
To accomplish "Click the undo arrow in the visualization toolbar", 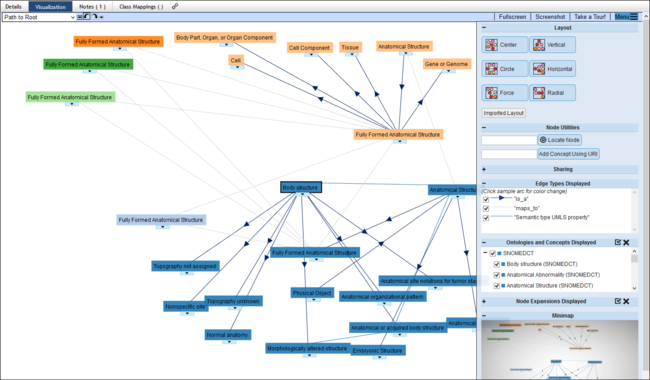I will (x=87, y=17).
